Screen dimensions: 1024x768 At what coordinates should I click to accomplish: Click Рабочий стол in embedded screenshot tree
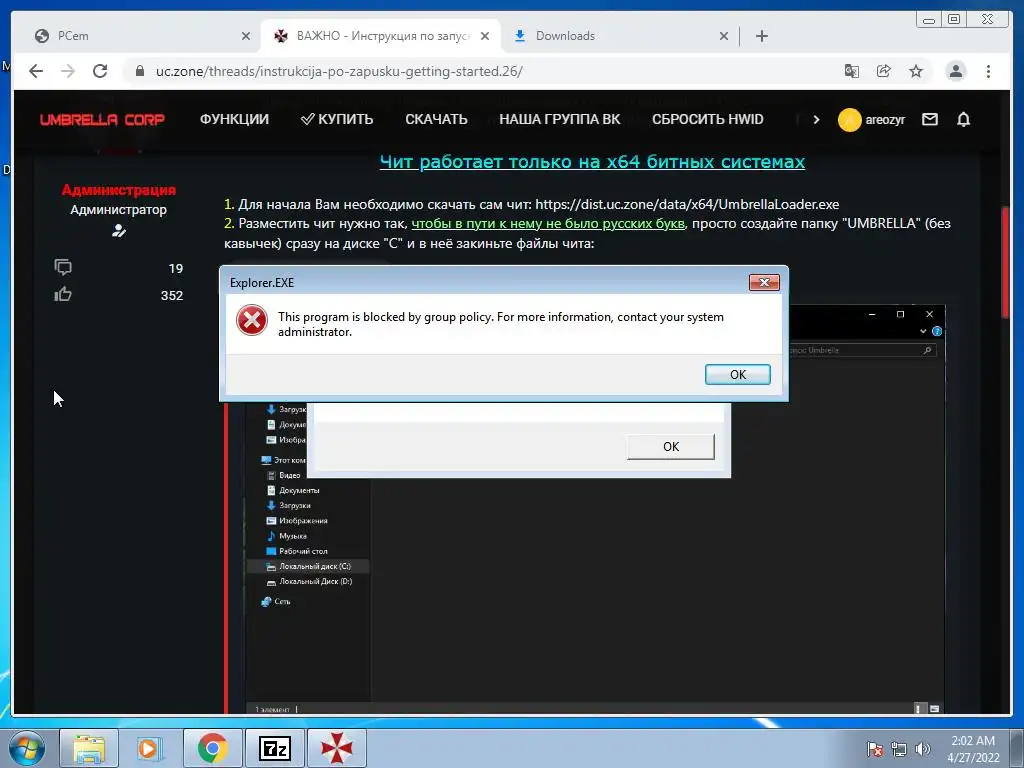297,551
